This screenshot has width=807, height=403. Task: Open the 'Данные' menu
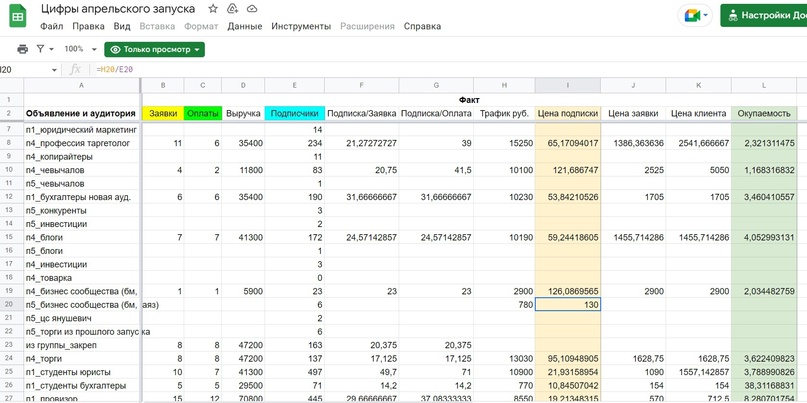click(245, 27)
